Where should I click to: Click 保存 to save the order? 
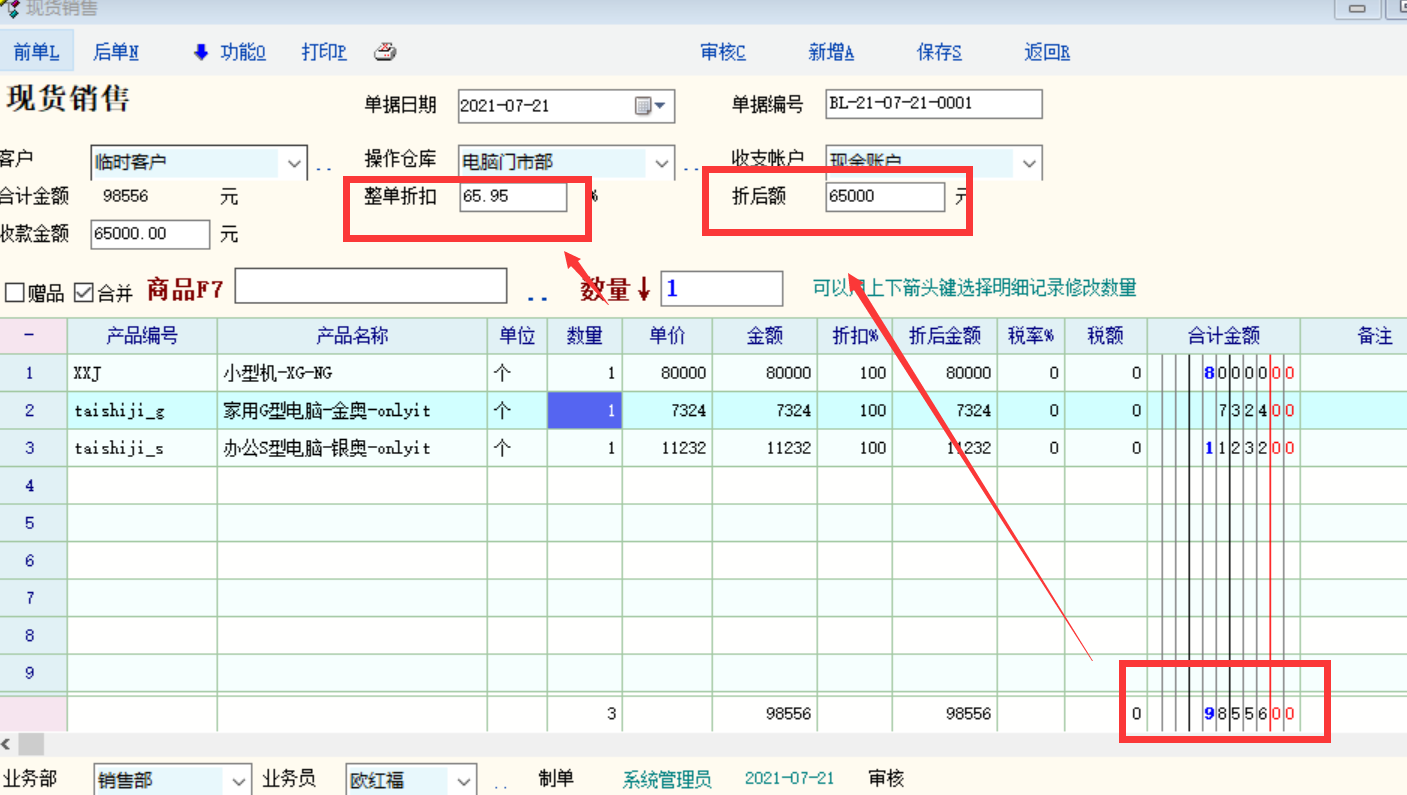[939, 52]
